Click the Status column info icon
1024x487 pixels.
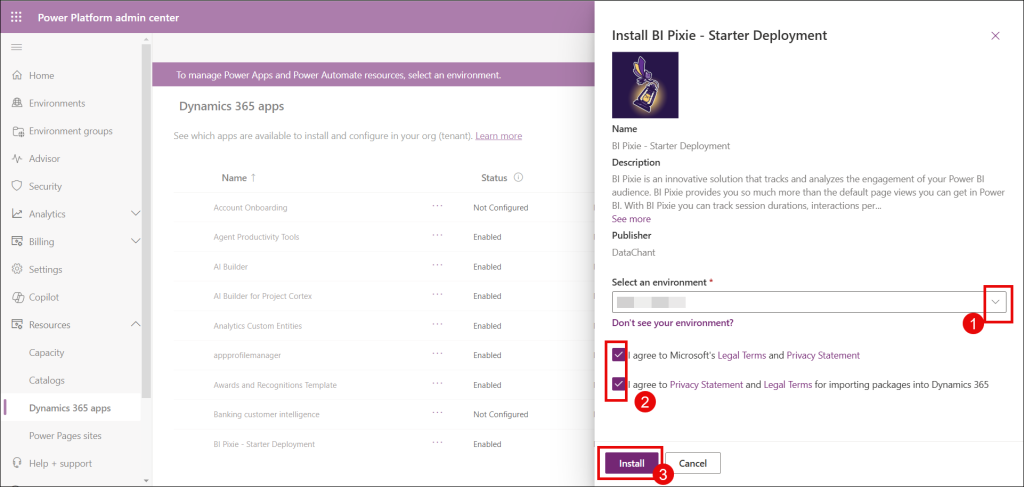click(x=519, y=178)
